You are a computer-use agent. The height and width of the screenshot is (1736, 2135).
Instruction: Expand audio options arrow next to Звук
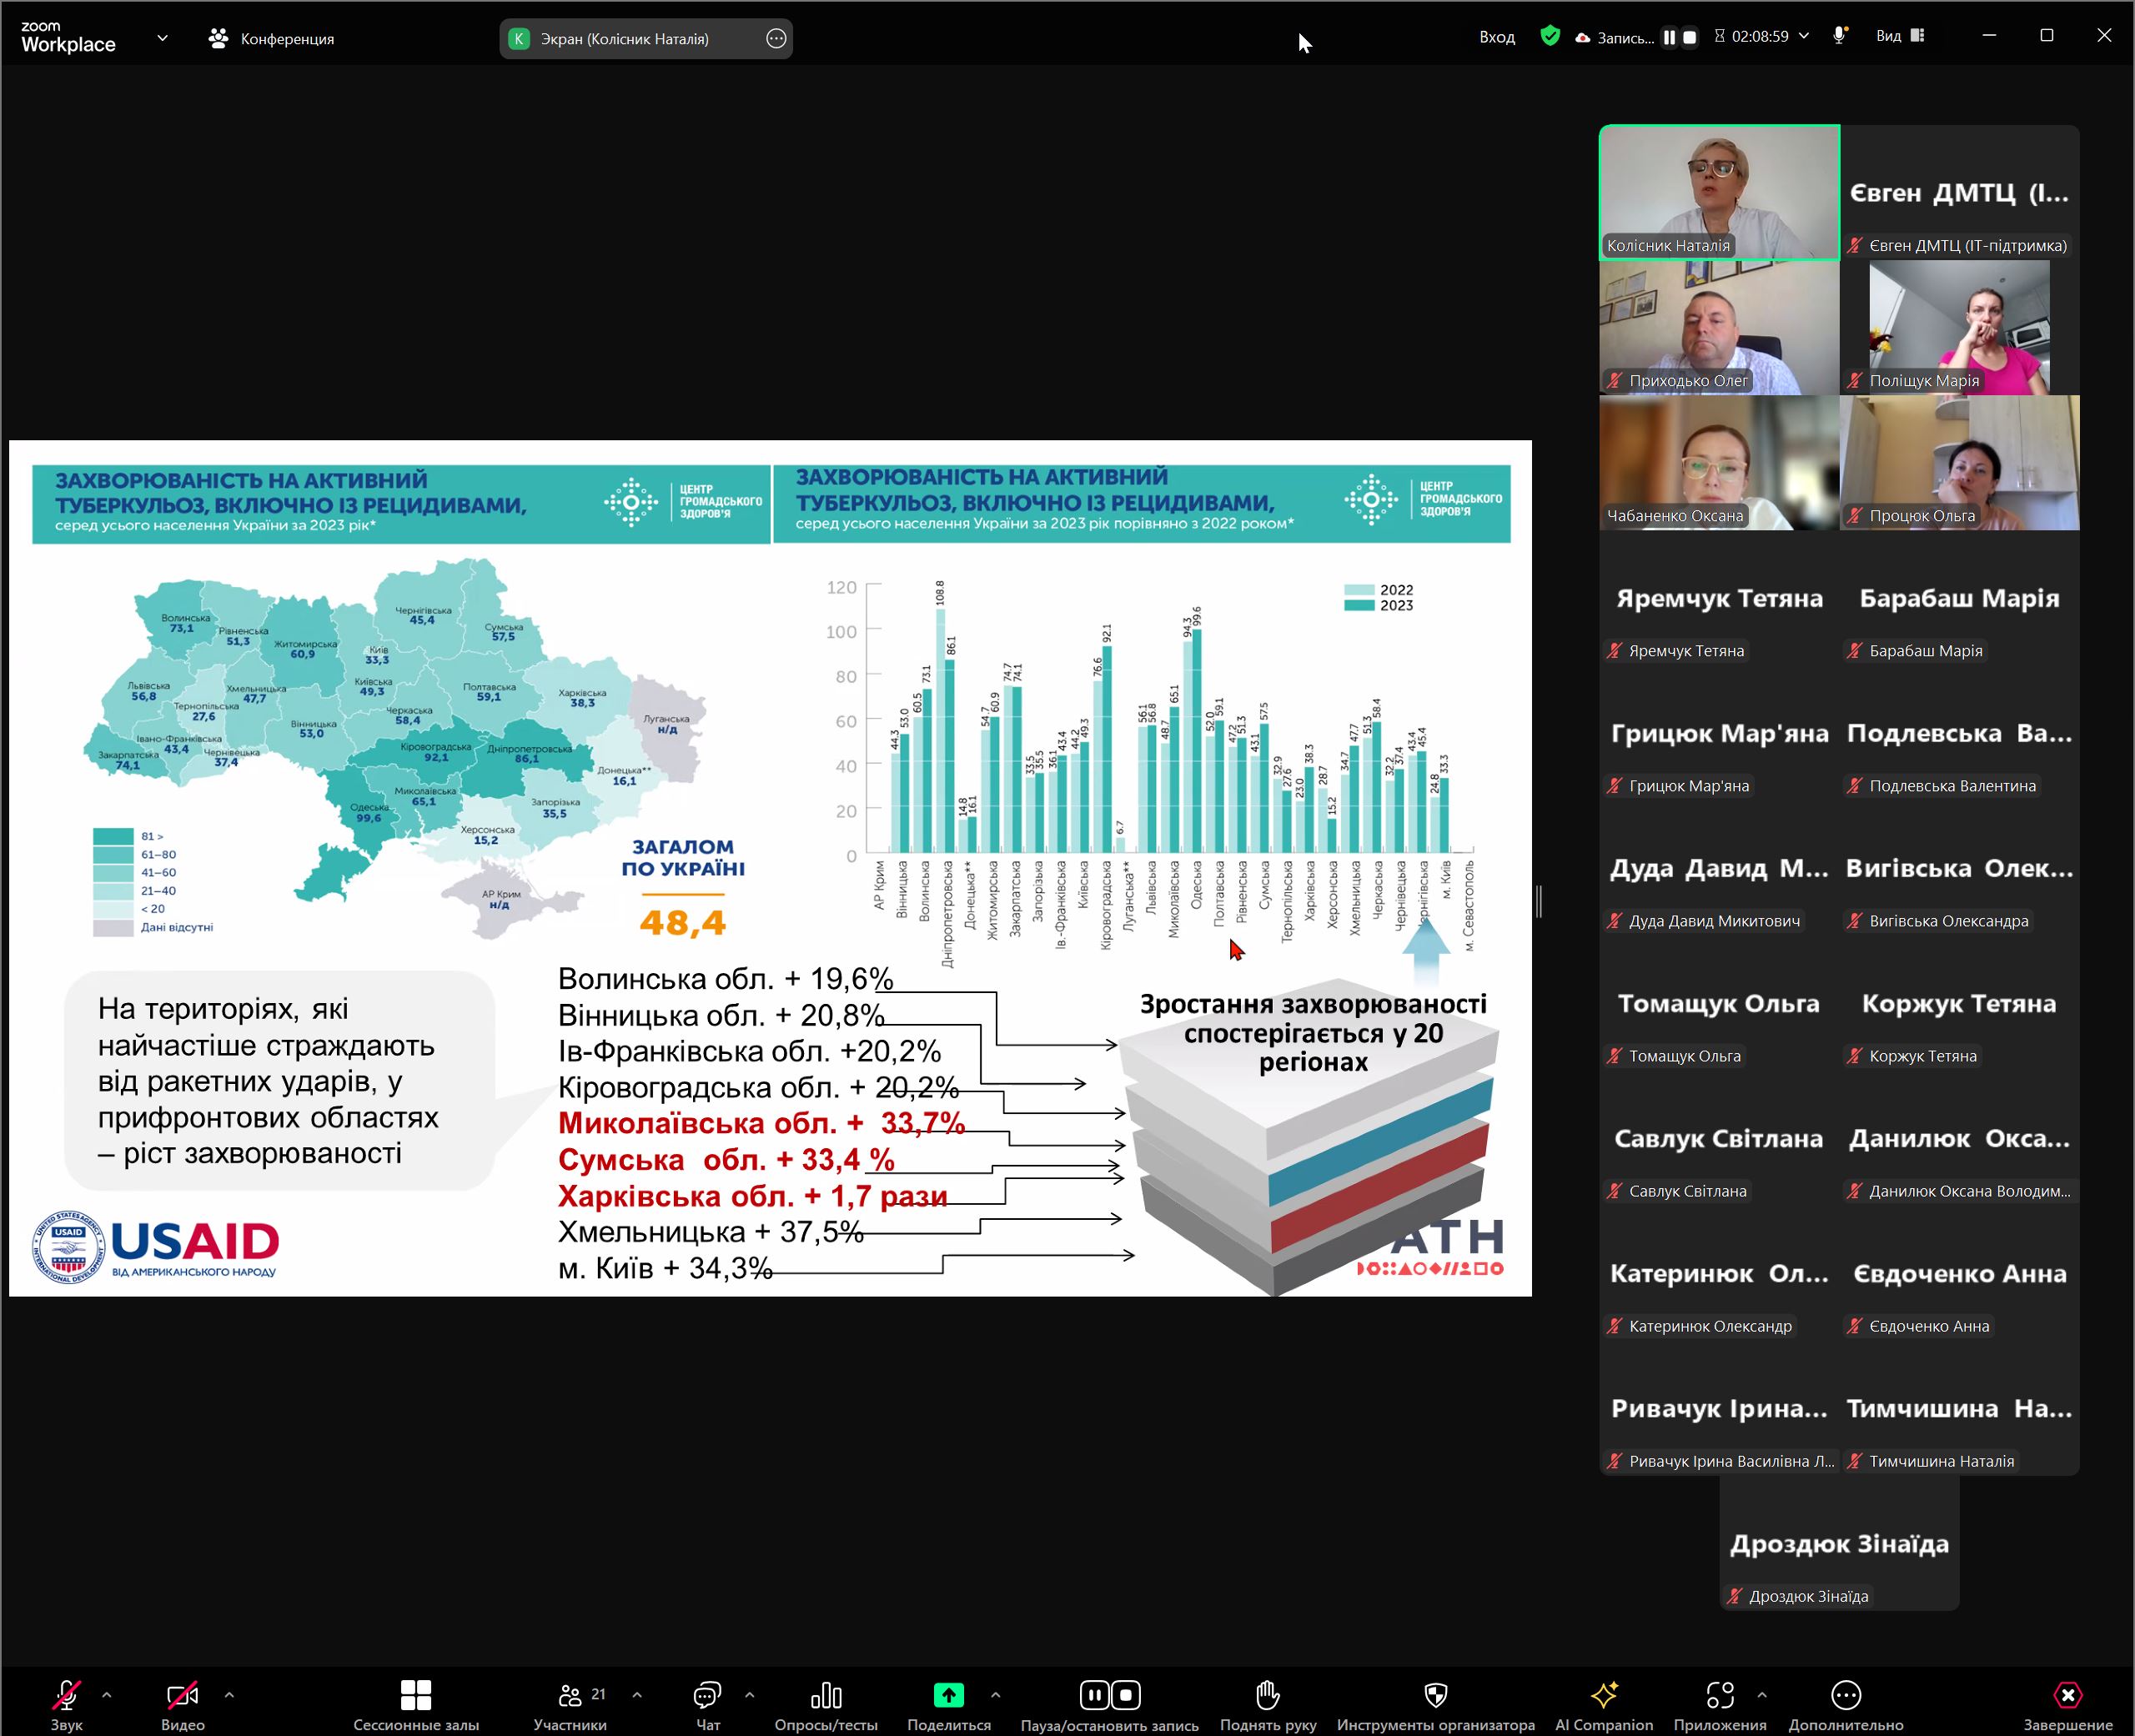(x=107, y=1695)
